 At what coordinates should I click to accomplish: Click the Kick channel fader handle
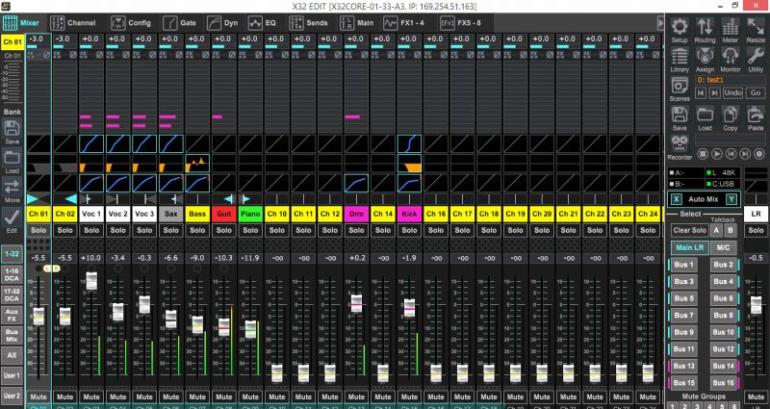click(x=410, y=307)
